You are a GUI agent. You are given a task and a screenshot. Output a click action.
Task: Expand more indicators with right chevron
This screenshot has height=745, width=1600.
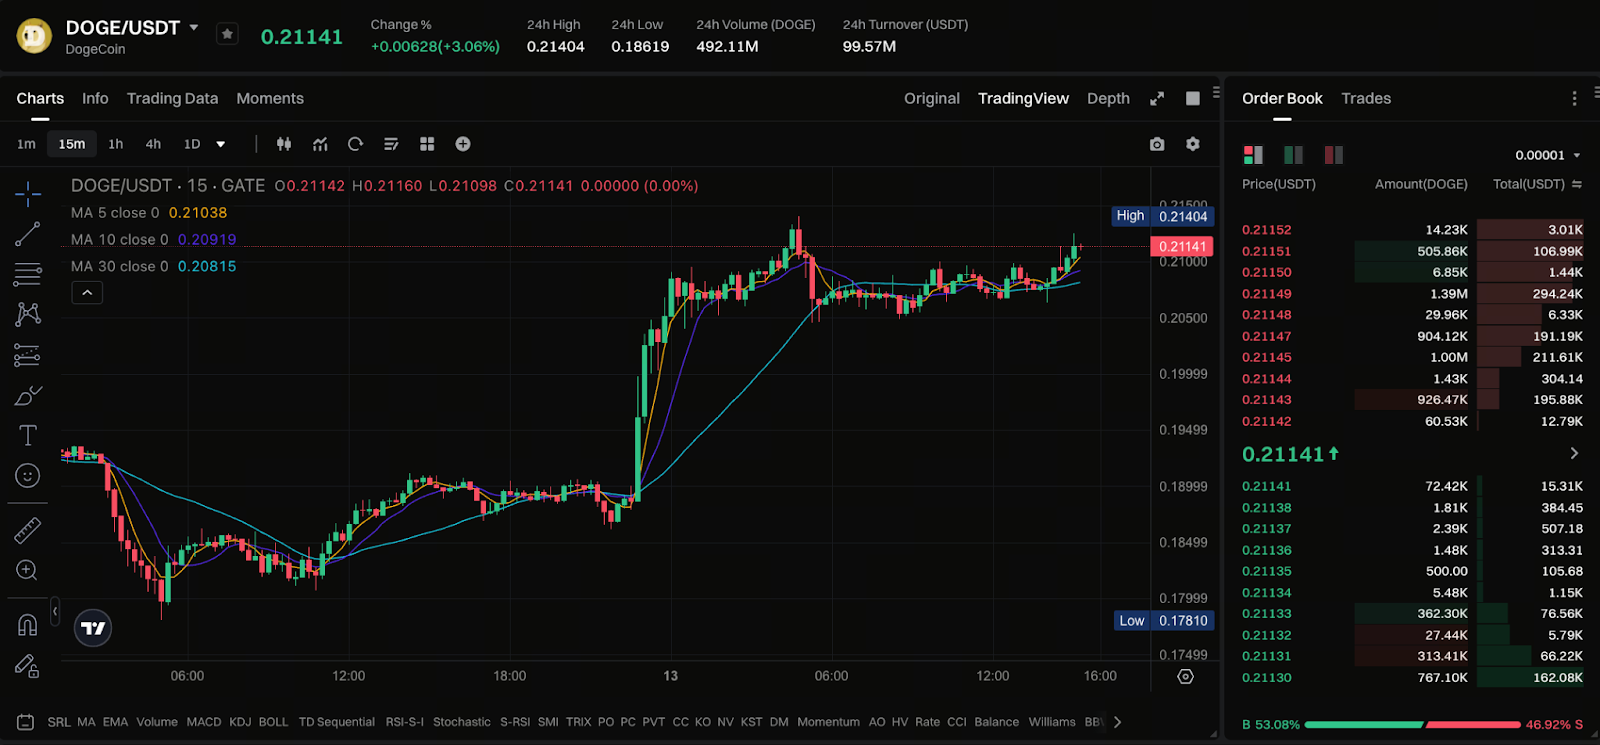tap(1117, 722)
